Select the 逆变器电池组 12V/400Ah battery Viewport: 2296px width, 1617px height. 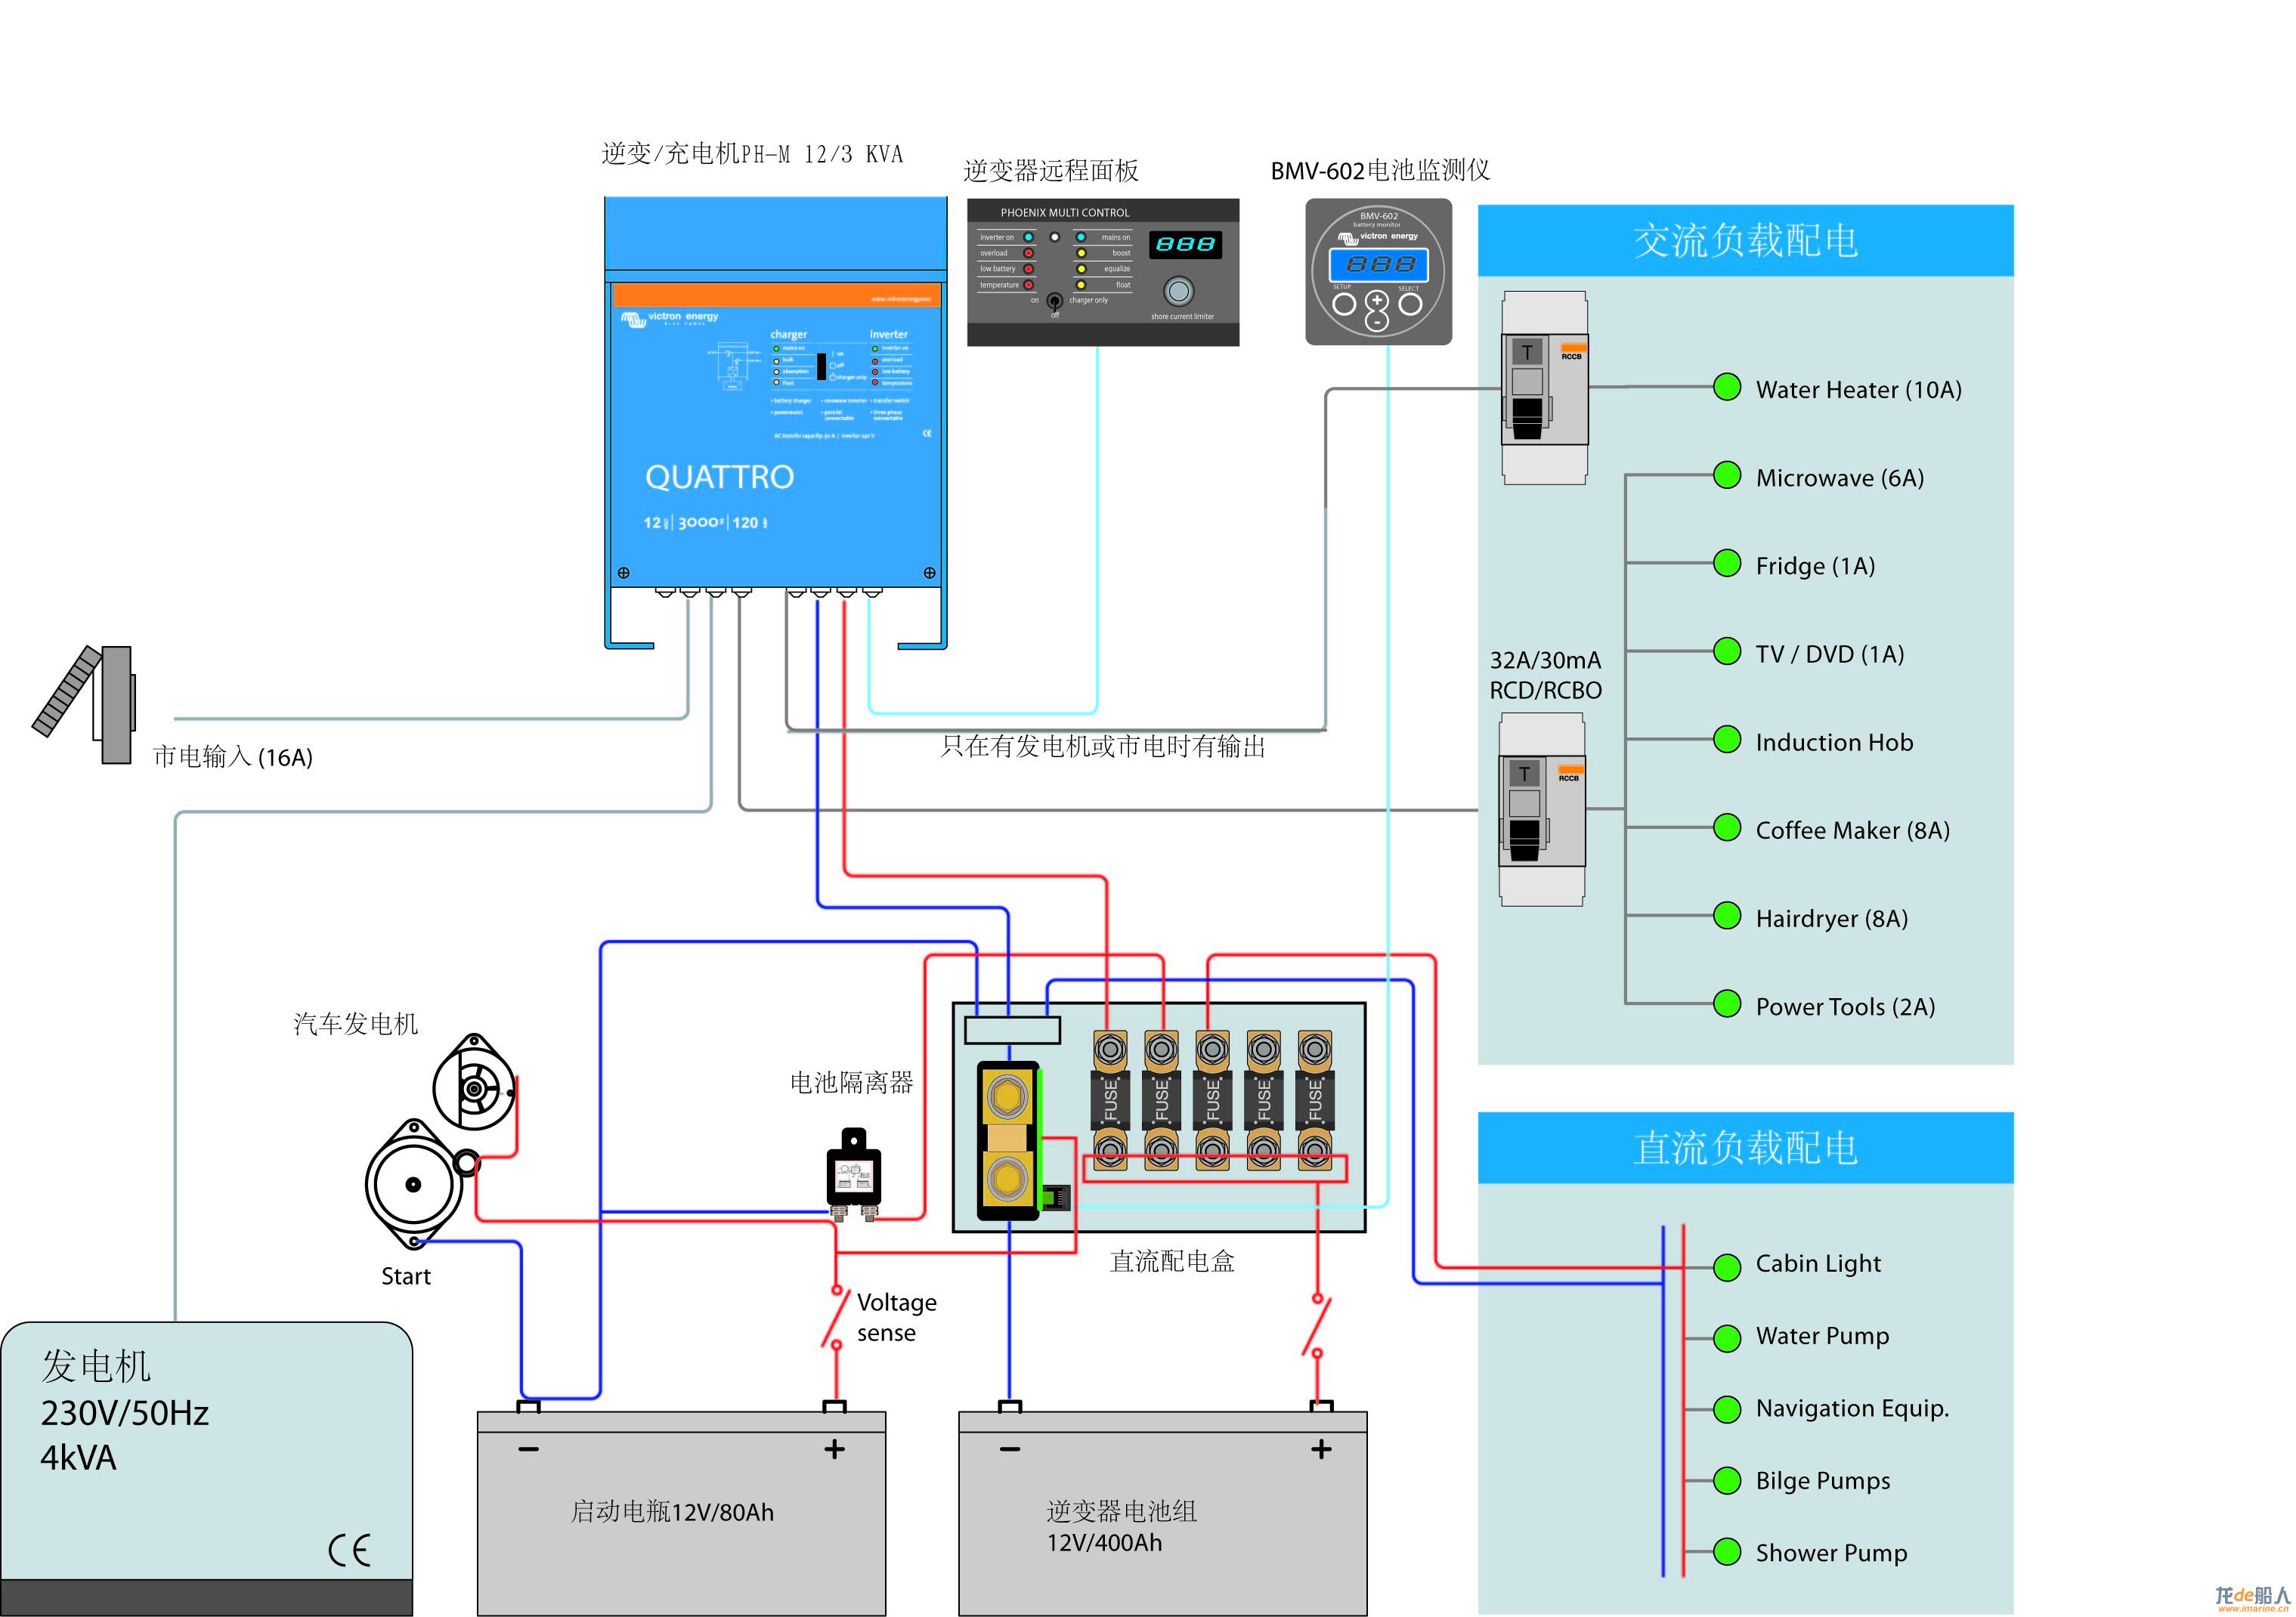1162,1509
